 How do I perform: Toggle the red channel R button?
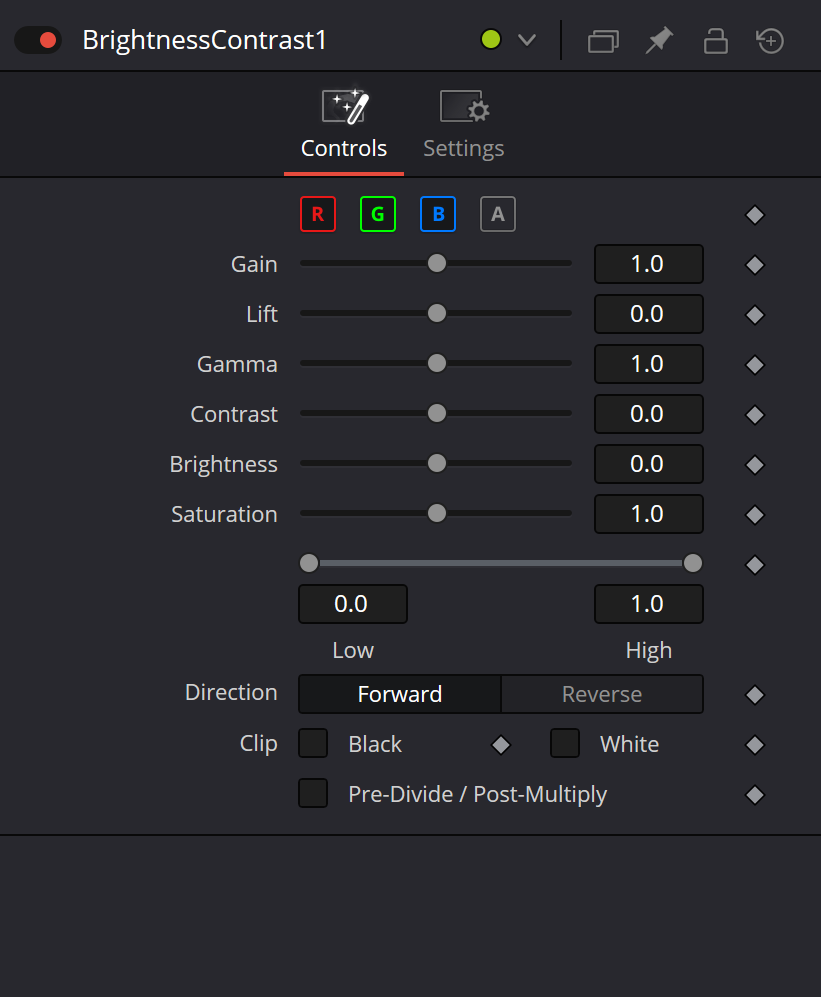coord(318,214)
